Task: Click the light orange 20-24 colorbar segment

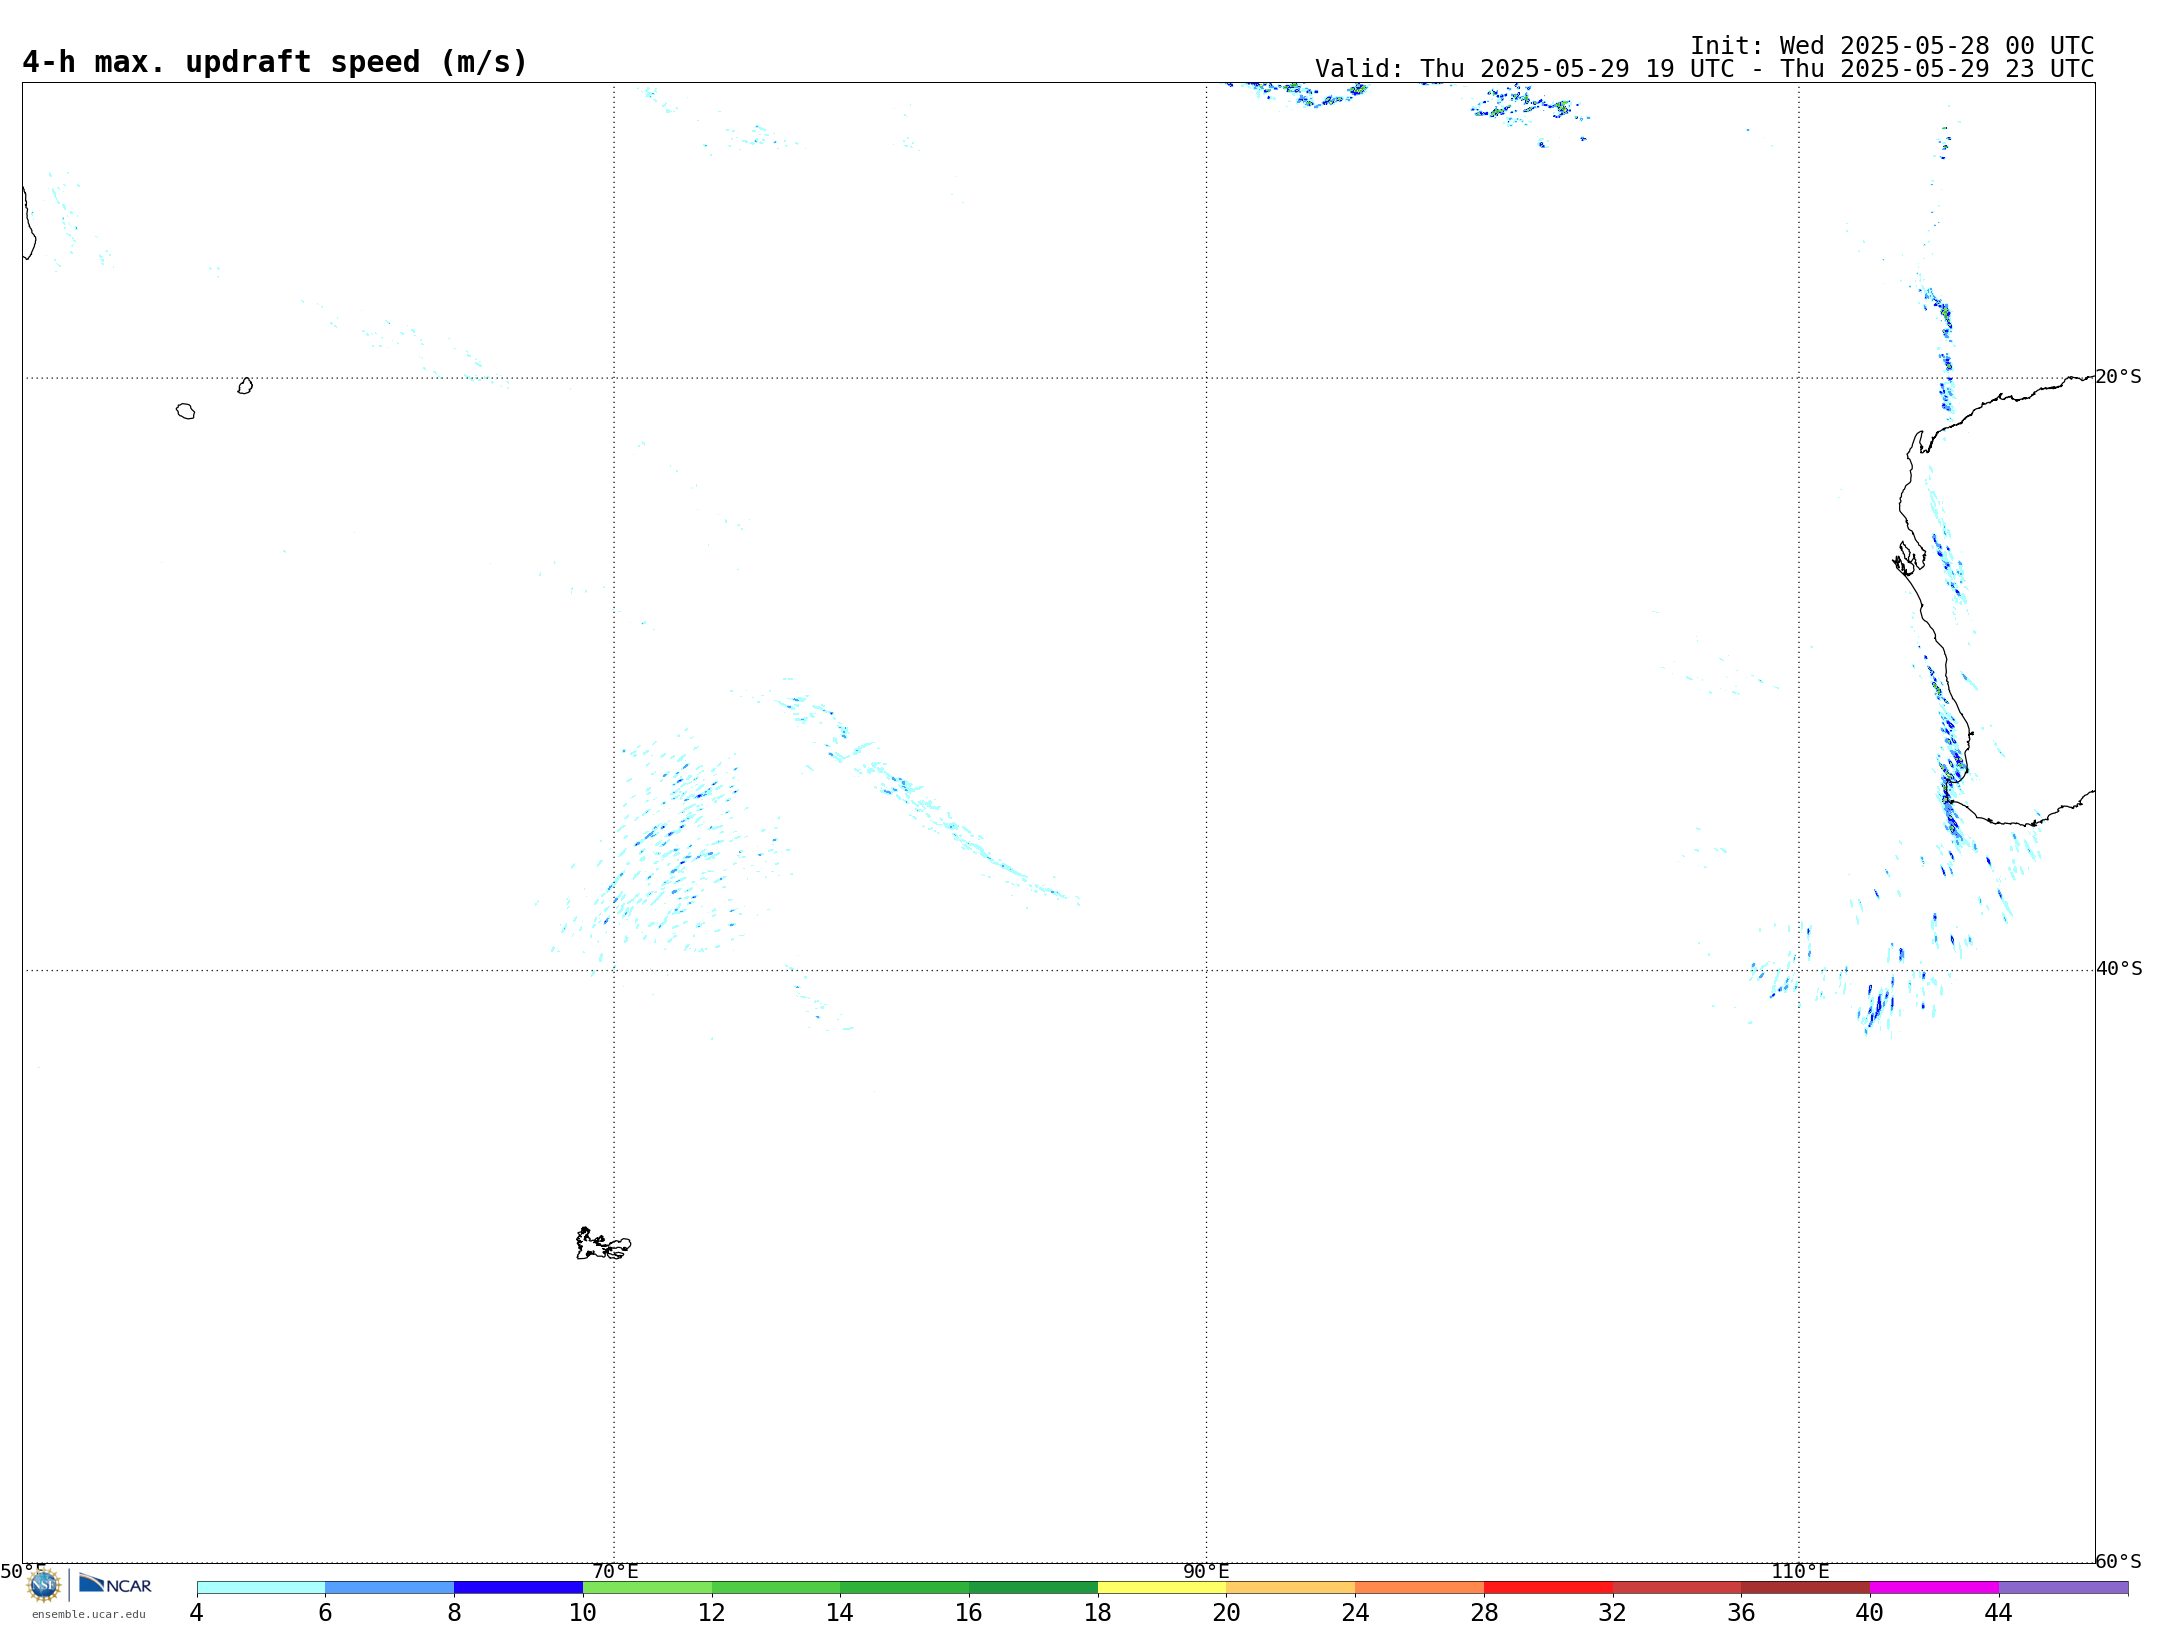Action: 1291,1588
